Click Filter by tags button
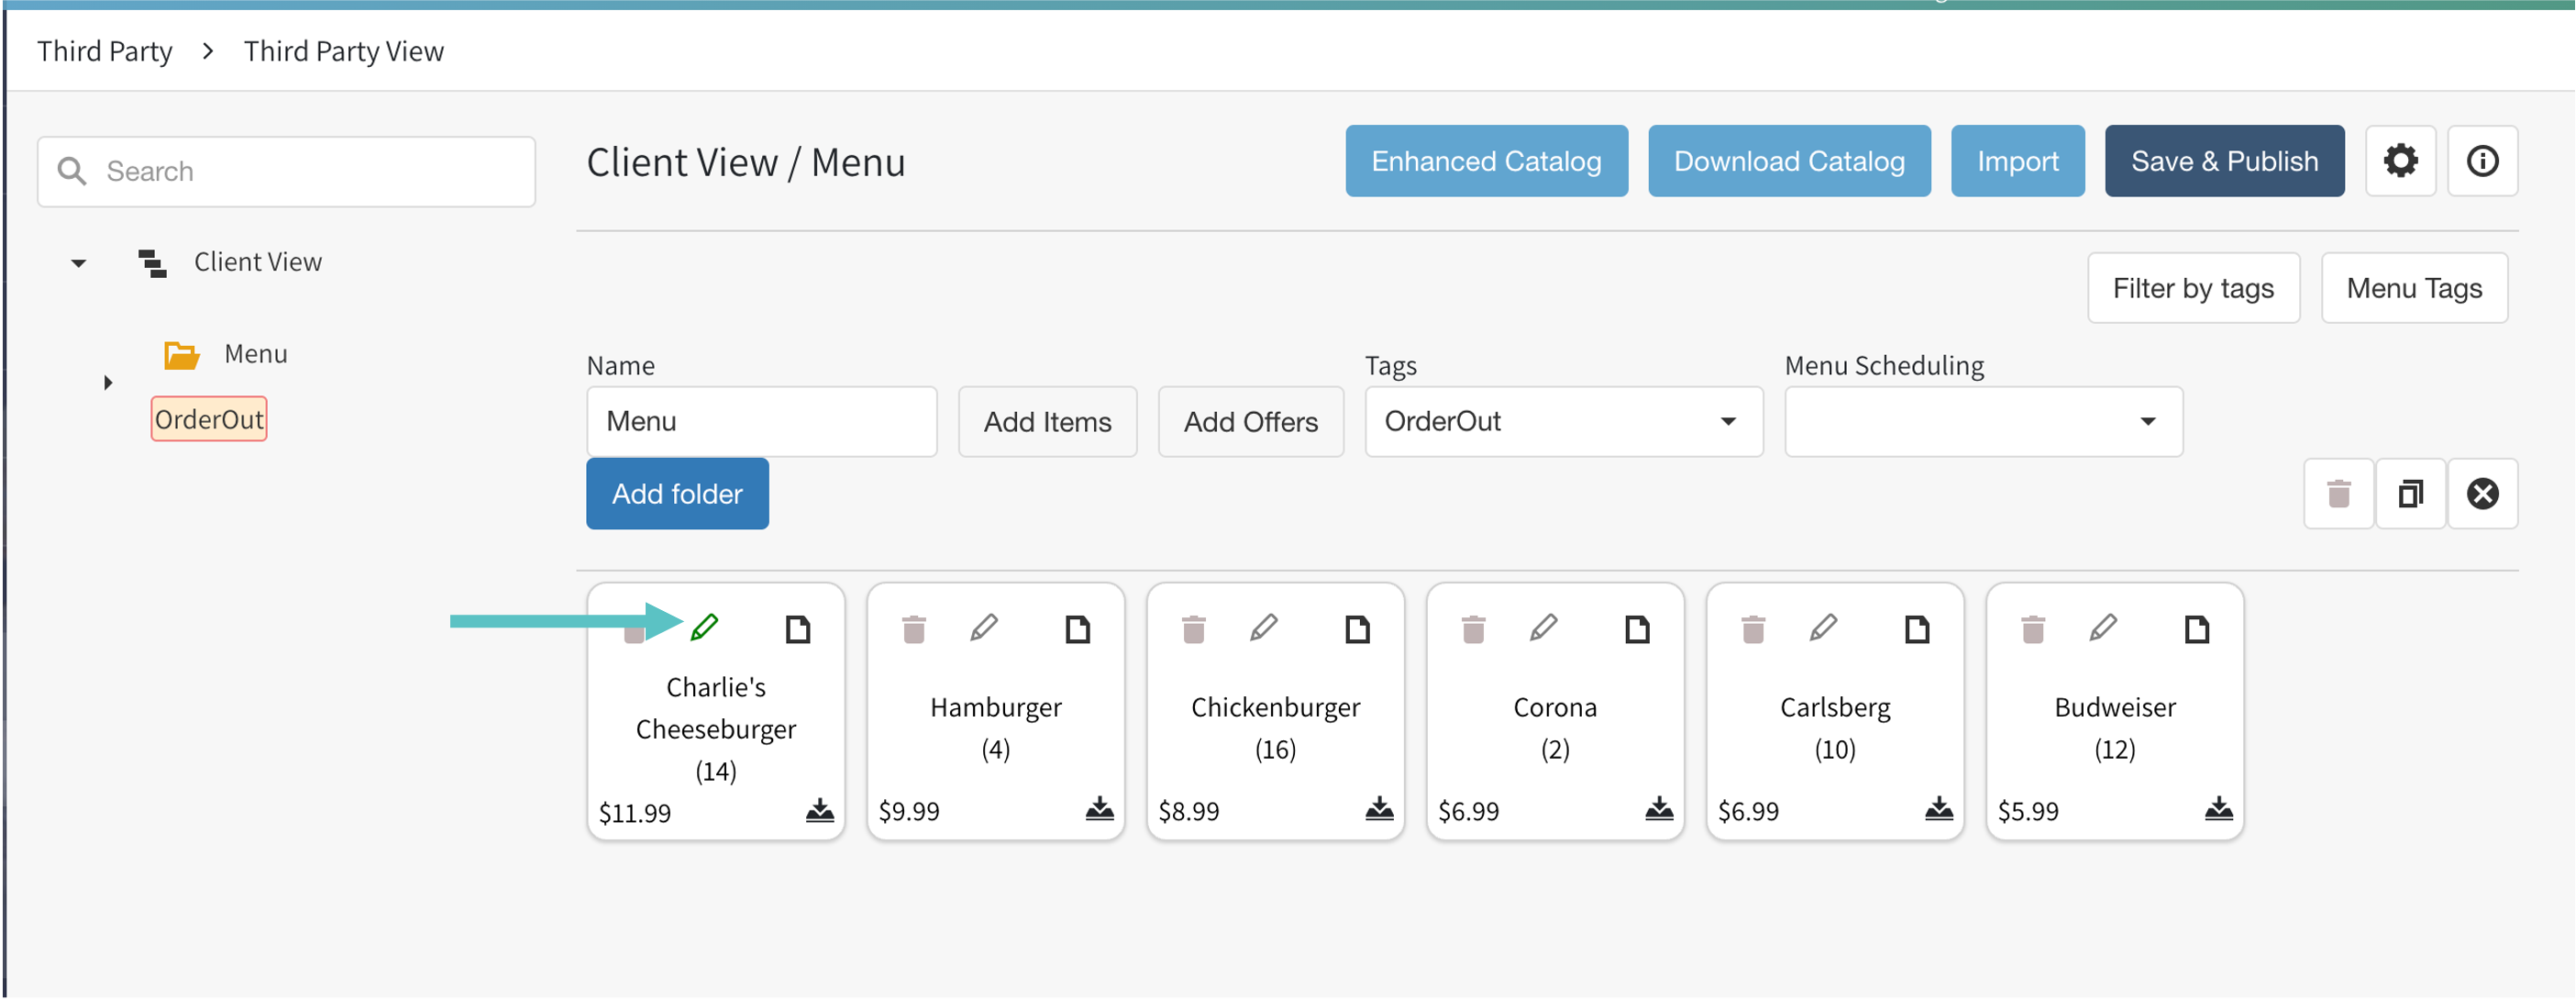This screenshot has width=2576, height=1000. pyautogui.click(x=2192, y=288)
